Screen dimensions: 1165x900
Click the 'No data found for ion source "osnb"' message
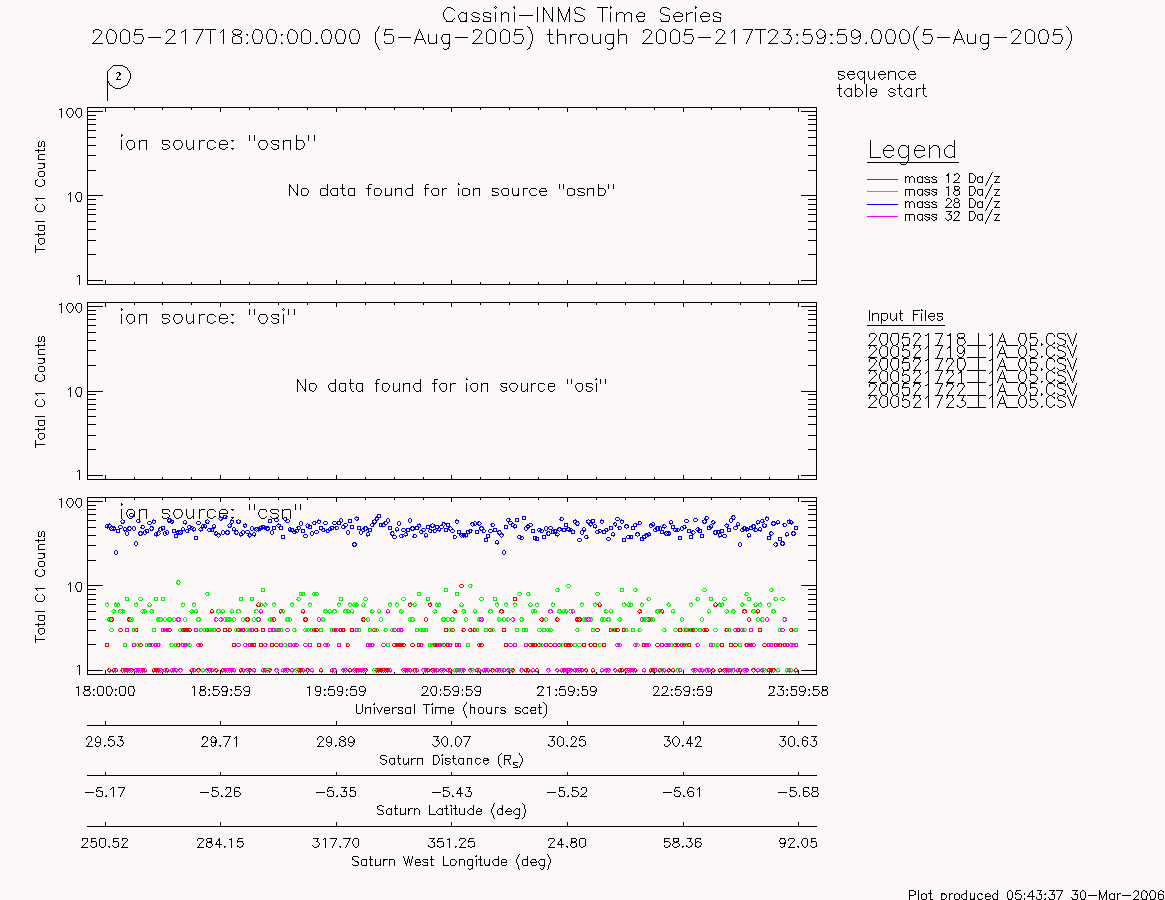click(452, 190)
